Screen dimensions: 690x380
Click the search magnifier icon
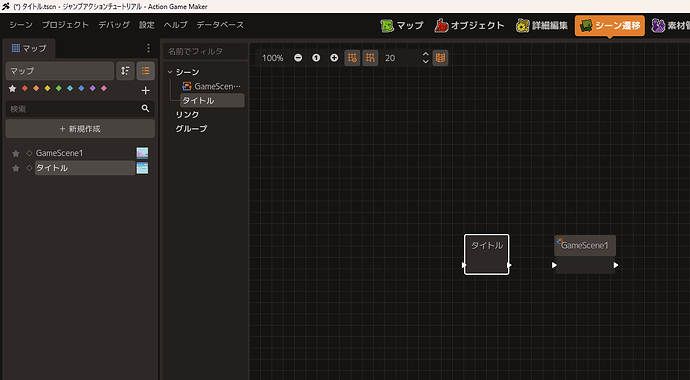145,108
